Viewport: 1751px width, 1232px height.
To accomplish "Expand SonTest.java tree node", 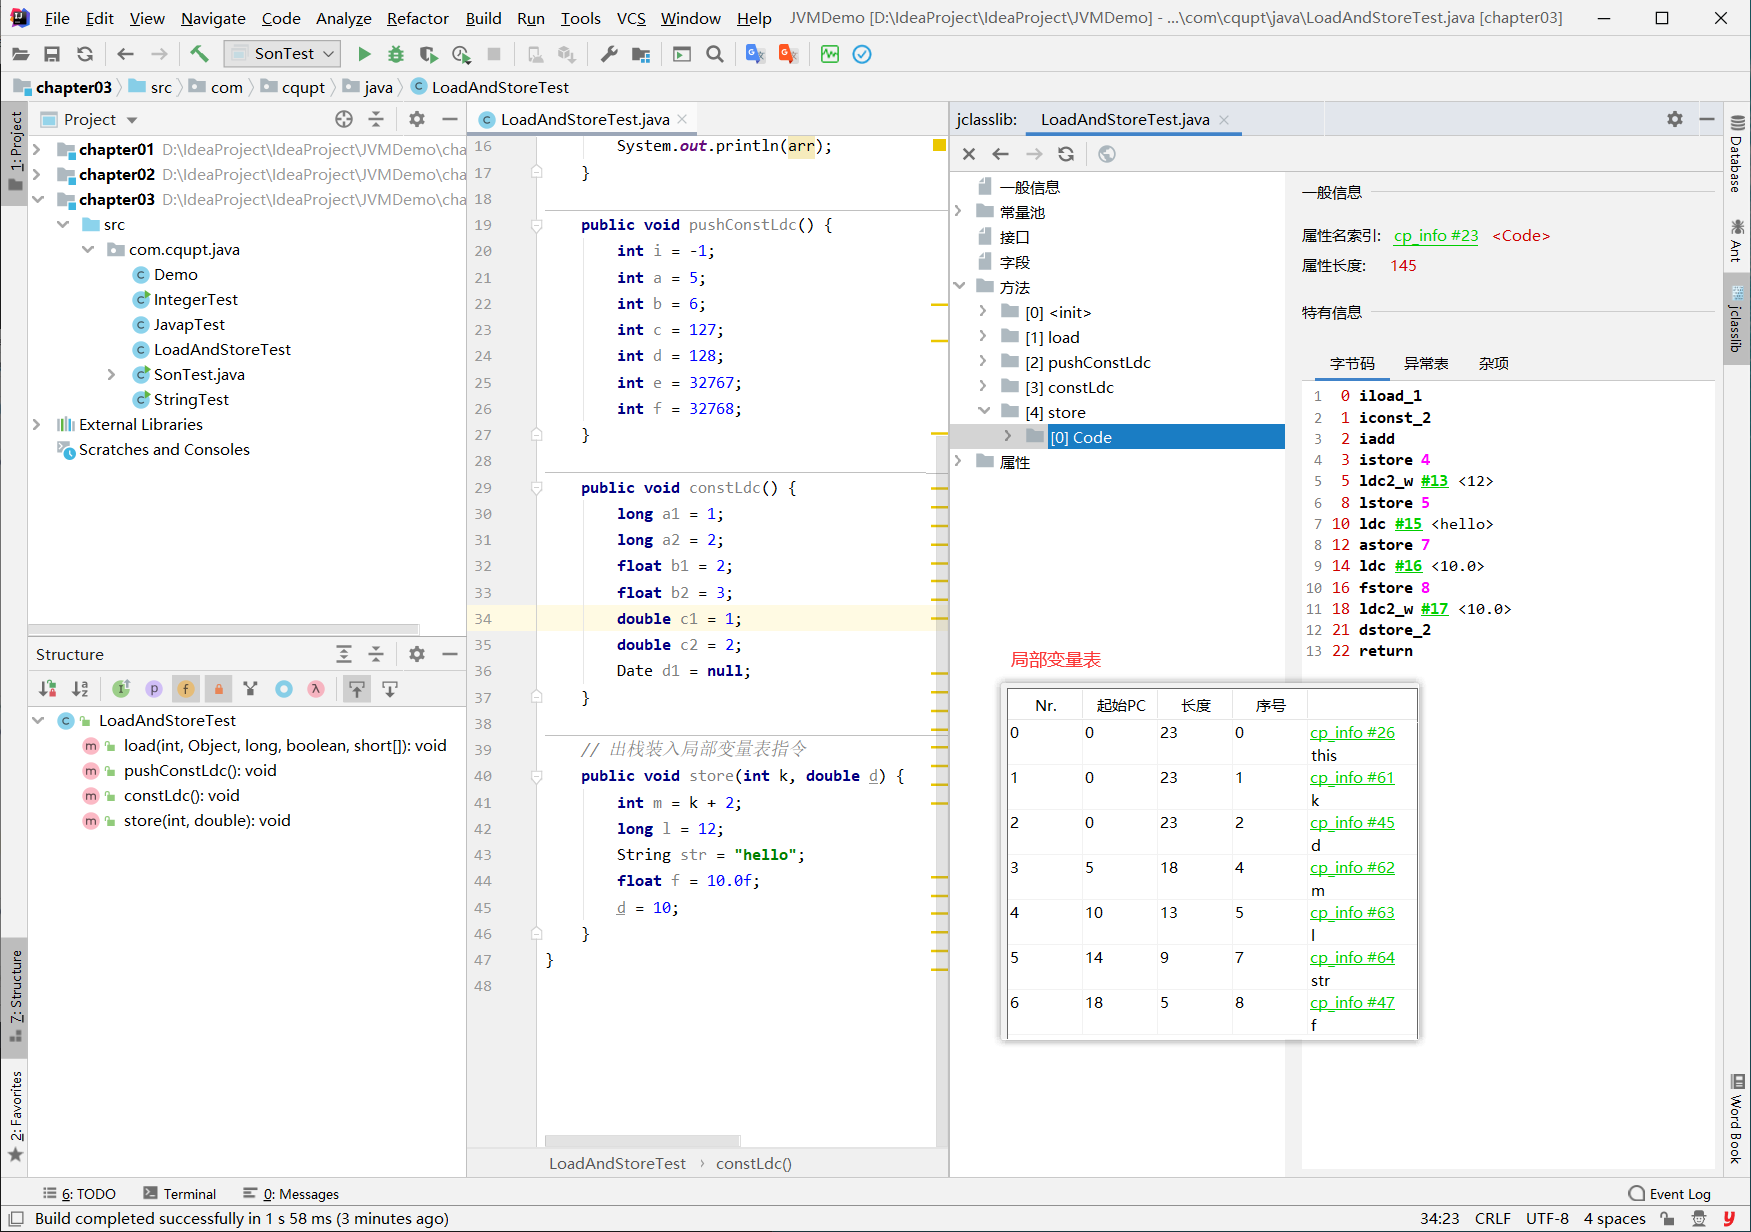I will click(111, 374).
